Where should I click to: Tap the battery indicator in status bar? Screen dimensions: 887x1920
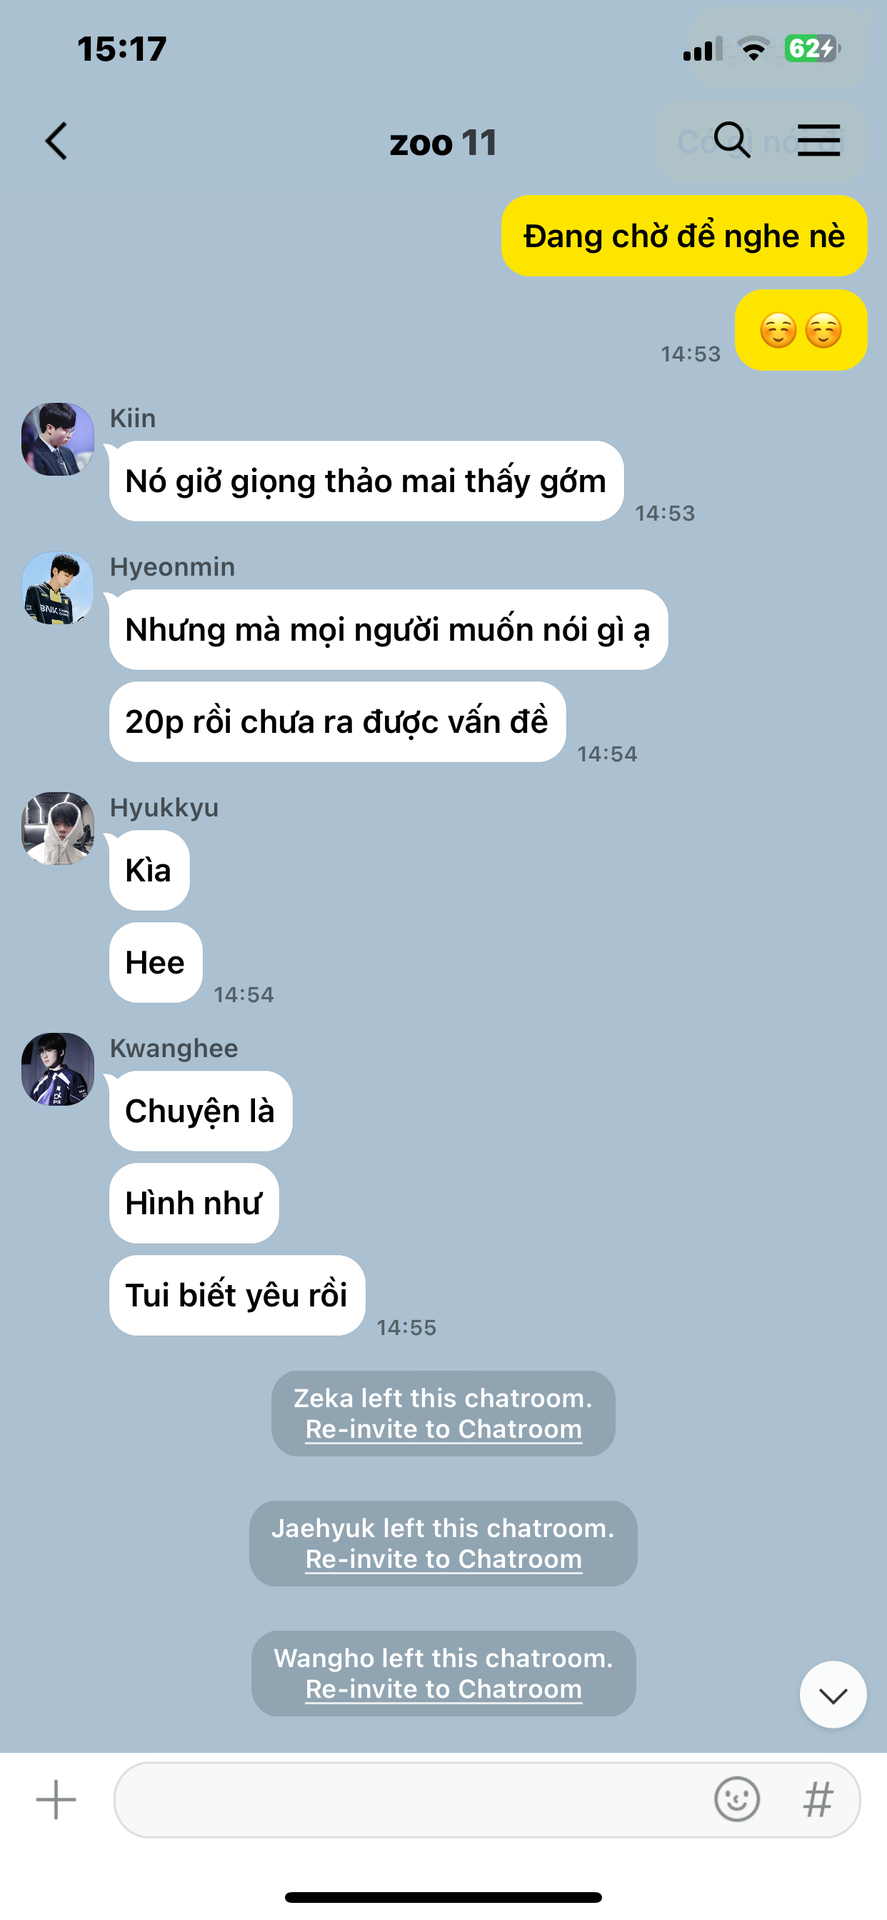[x=811, y=48]
